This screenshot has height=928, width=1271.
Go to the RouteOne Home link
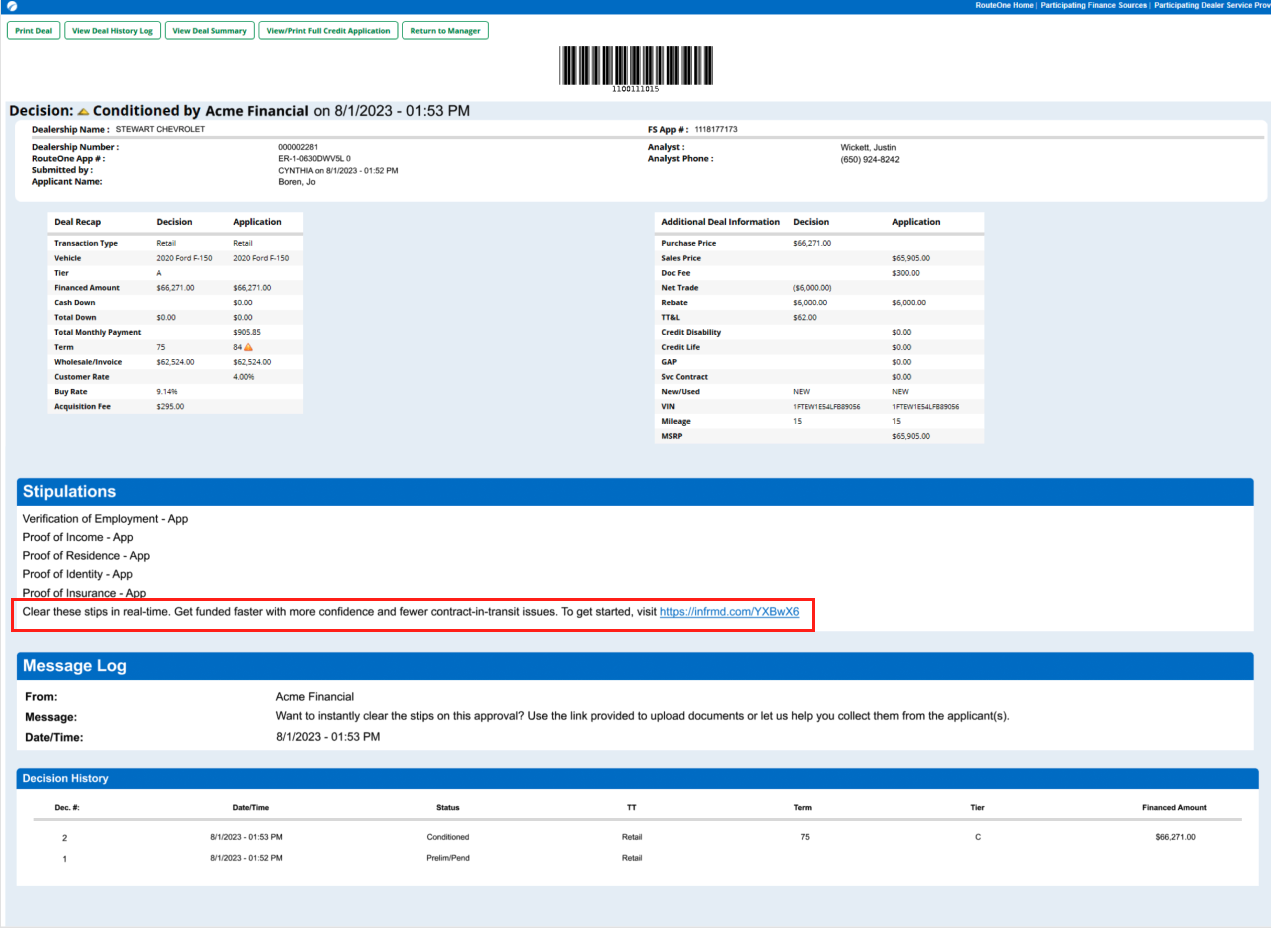[1004, 6]
